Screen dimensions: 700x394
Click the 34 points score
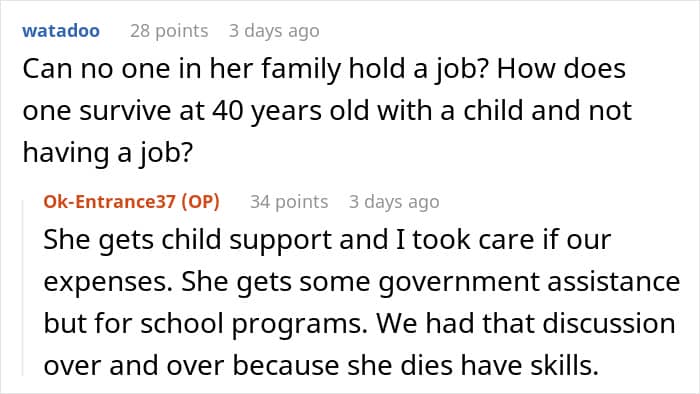point(289,202)
